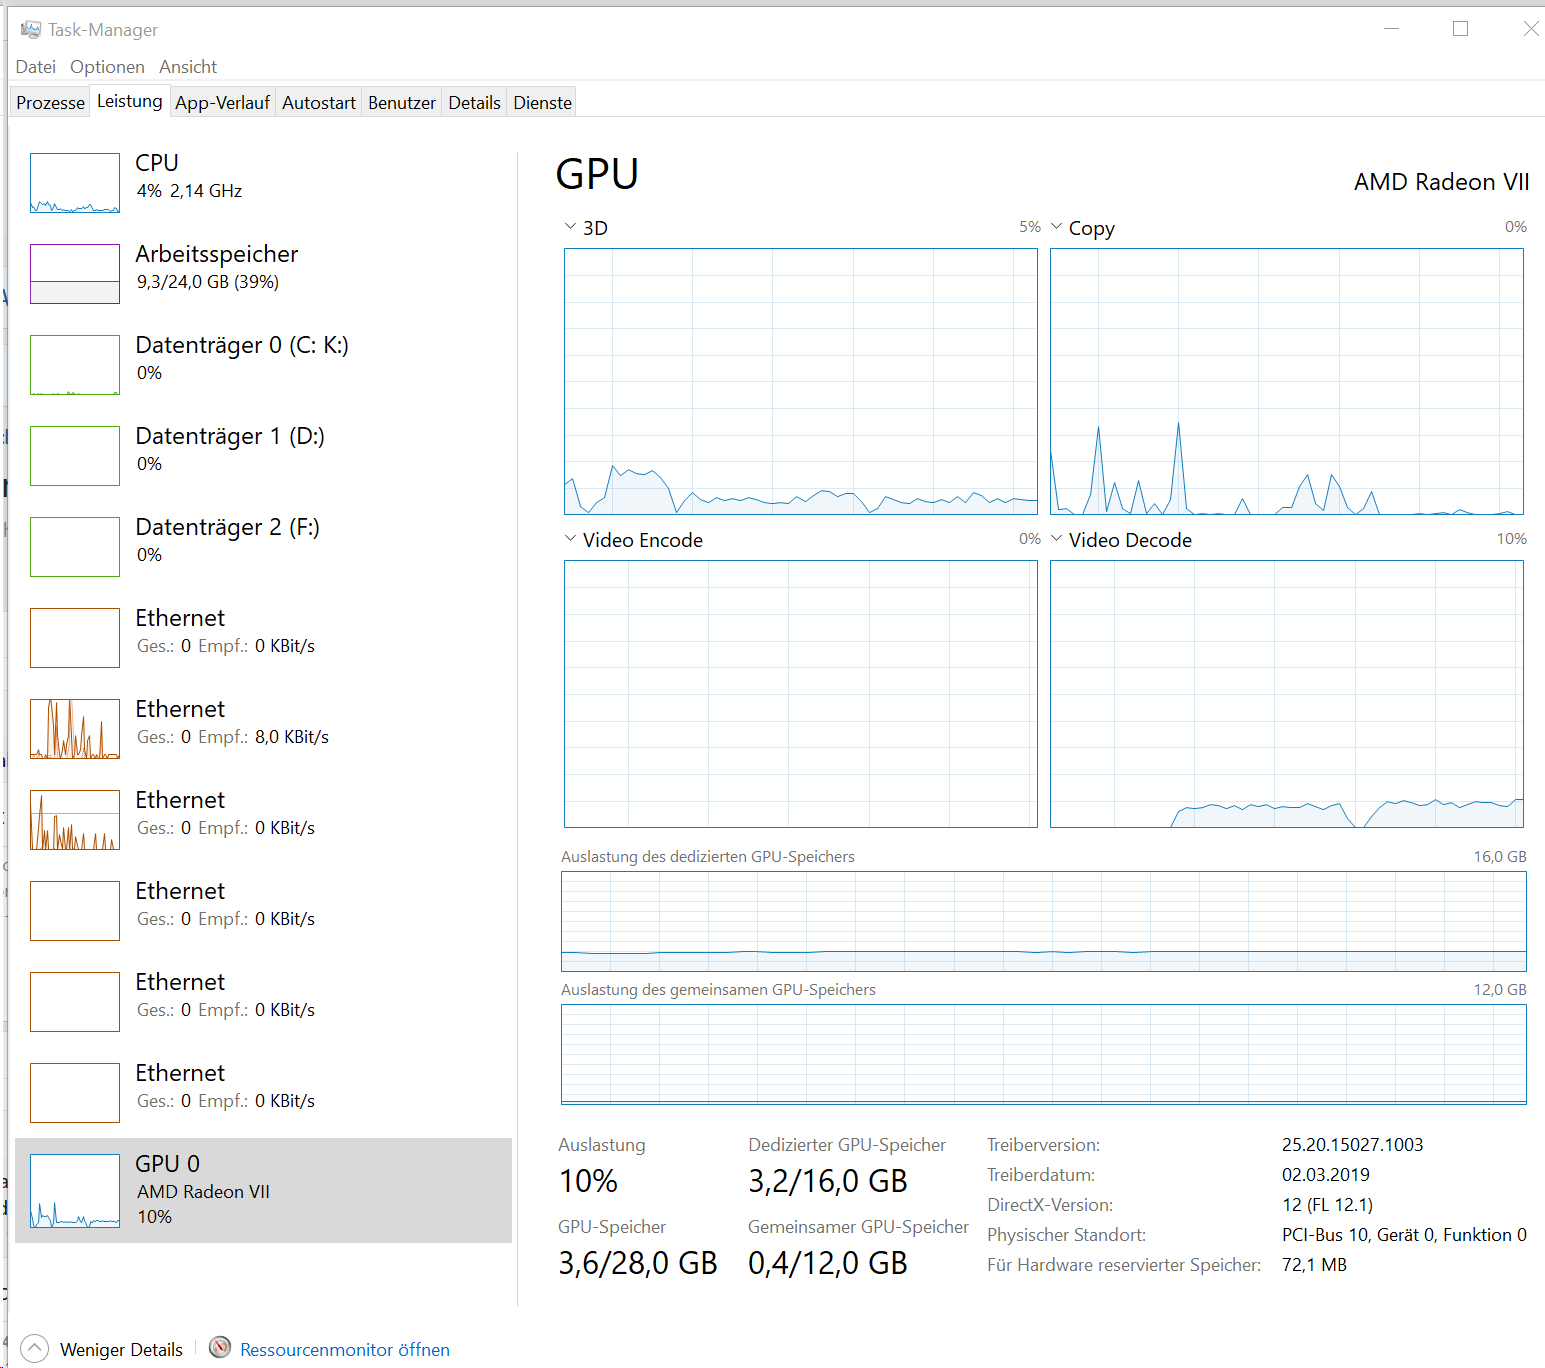
Task: Select the Ethernet thumbnail showing 8,0 KBit/s
Action: [75, 729]
